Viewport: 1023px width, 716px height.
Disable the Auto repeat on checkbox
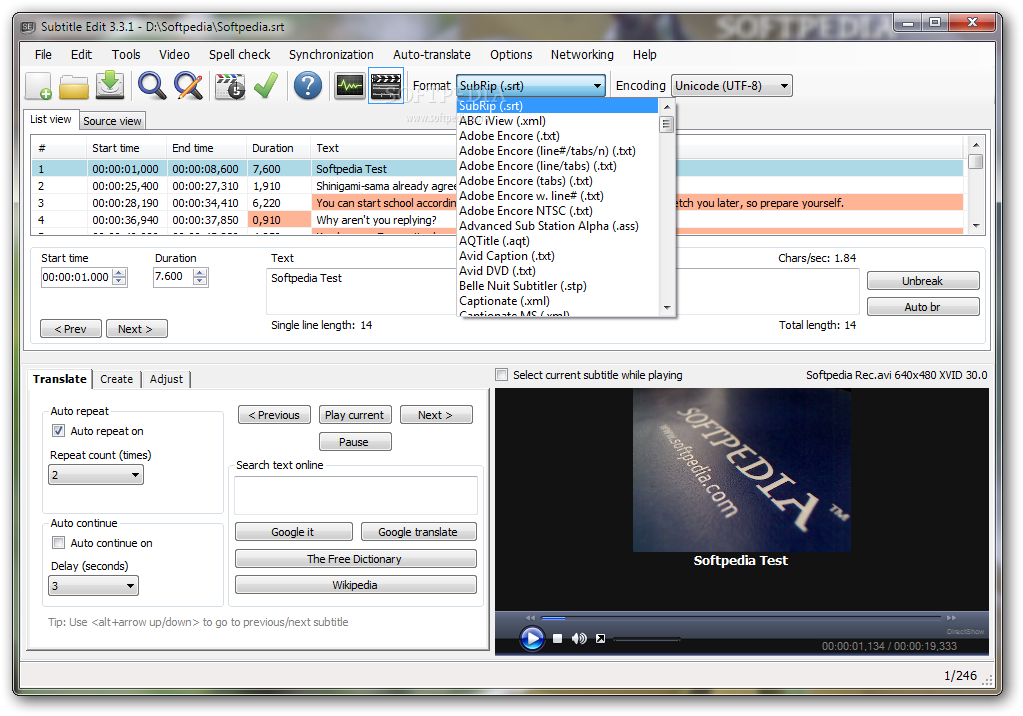pyautogui.click(x=59, y=431)
